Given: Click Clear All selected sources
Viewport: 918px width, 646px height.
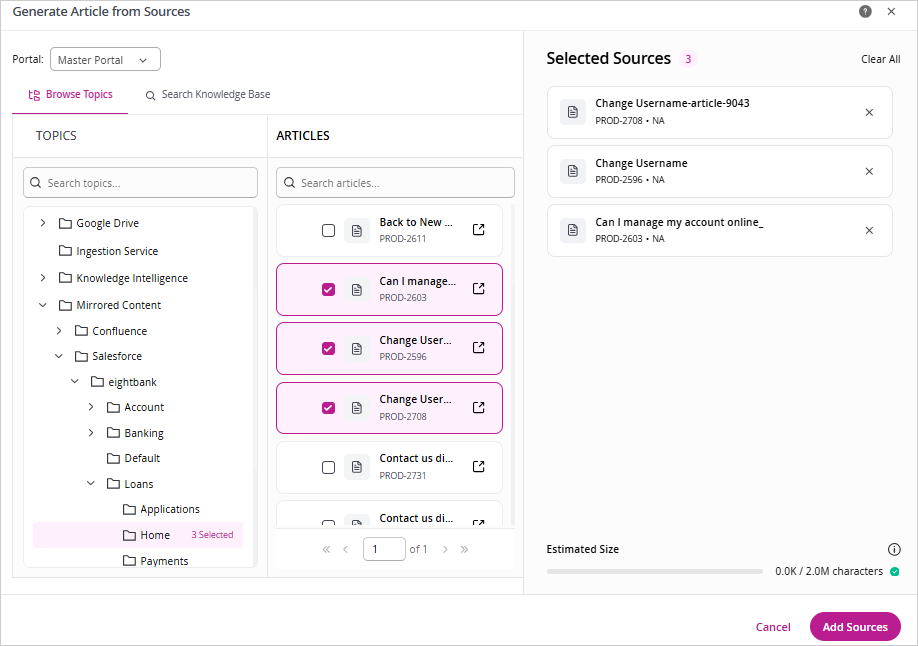Looking at the screenshot, I should coord(881,59).
